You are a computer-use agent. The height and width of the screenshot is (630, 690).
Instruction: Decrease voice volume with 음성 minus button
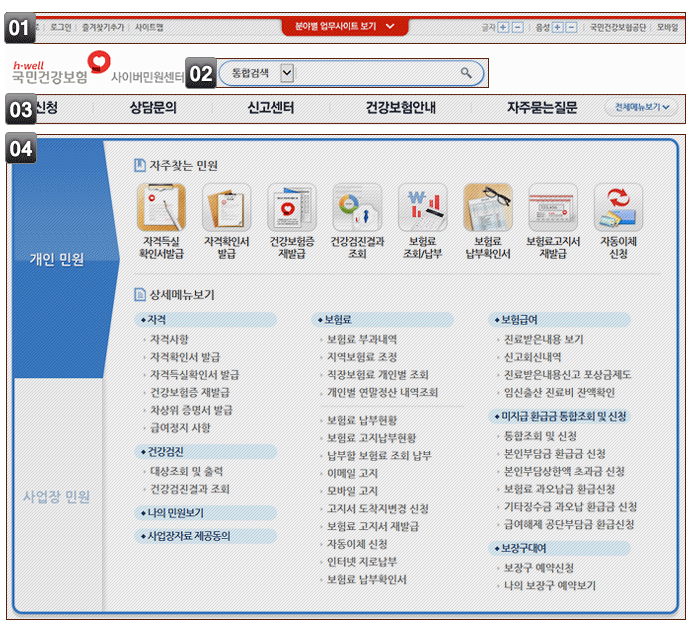click(x=571, y=27)
